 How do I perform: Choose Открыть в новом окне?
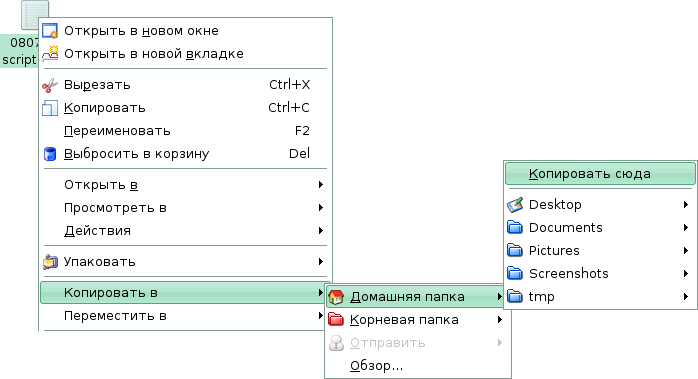pos(185,31)
